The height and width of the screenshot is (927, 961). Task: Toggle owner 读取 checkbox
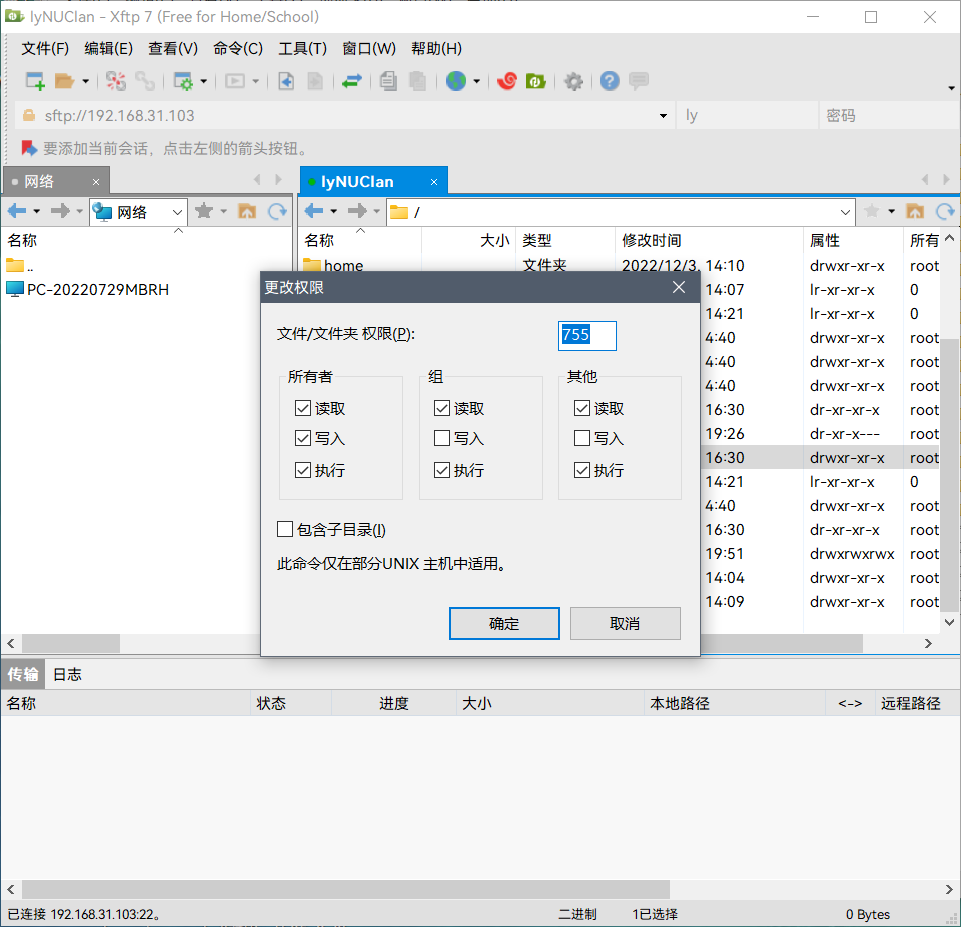pos(303,408)
